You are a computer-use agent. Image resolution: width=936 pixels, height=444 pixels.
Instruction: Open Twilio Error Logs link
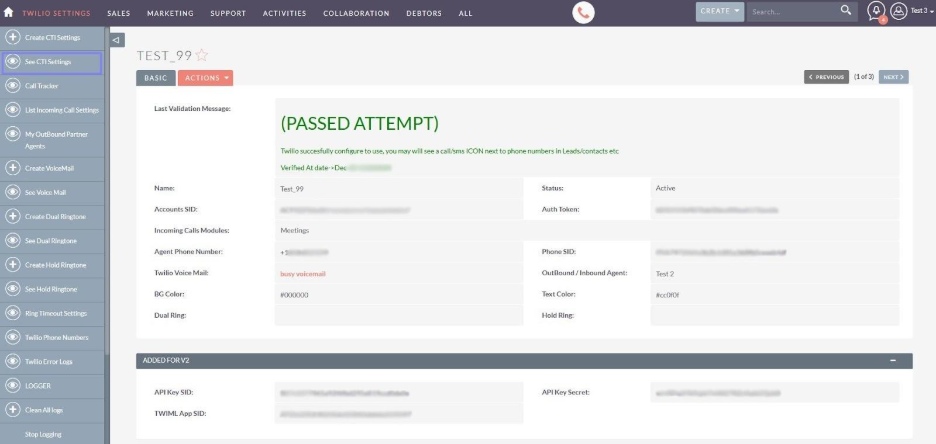50,362
